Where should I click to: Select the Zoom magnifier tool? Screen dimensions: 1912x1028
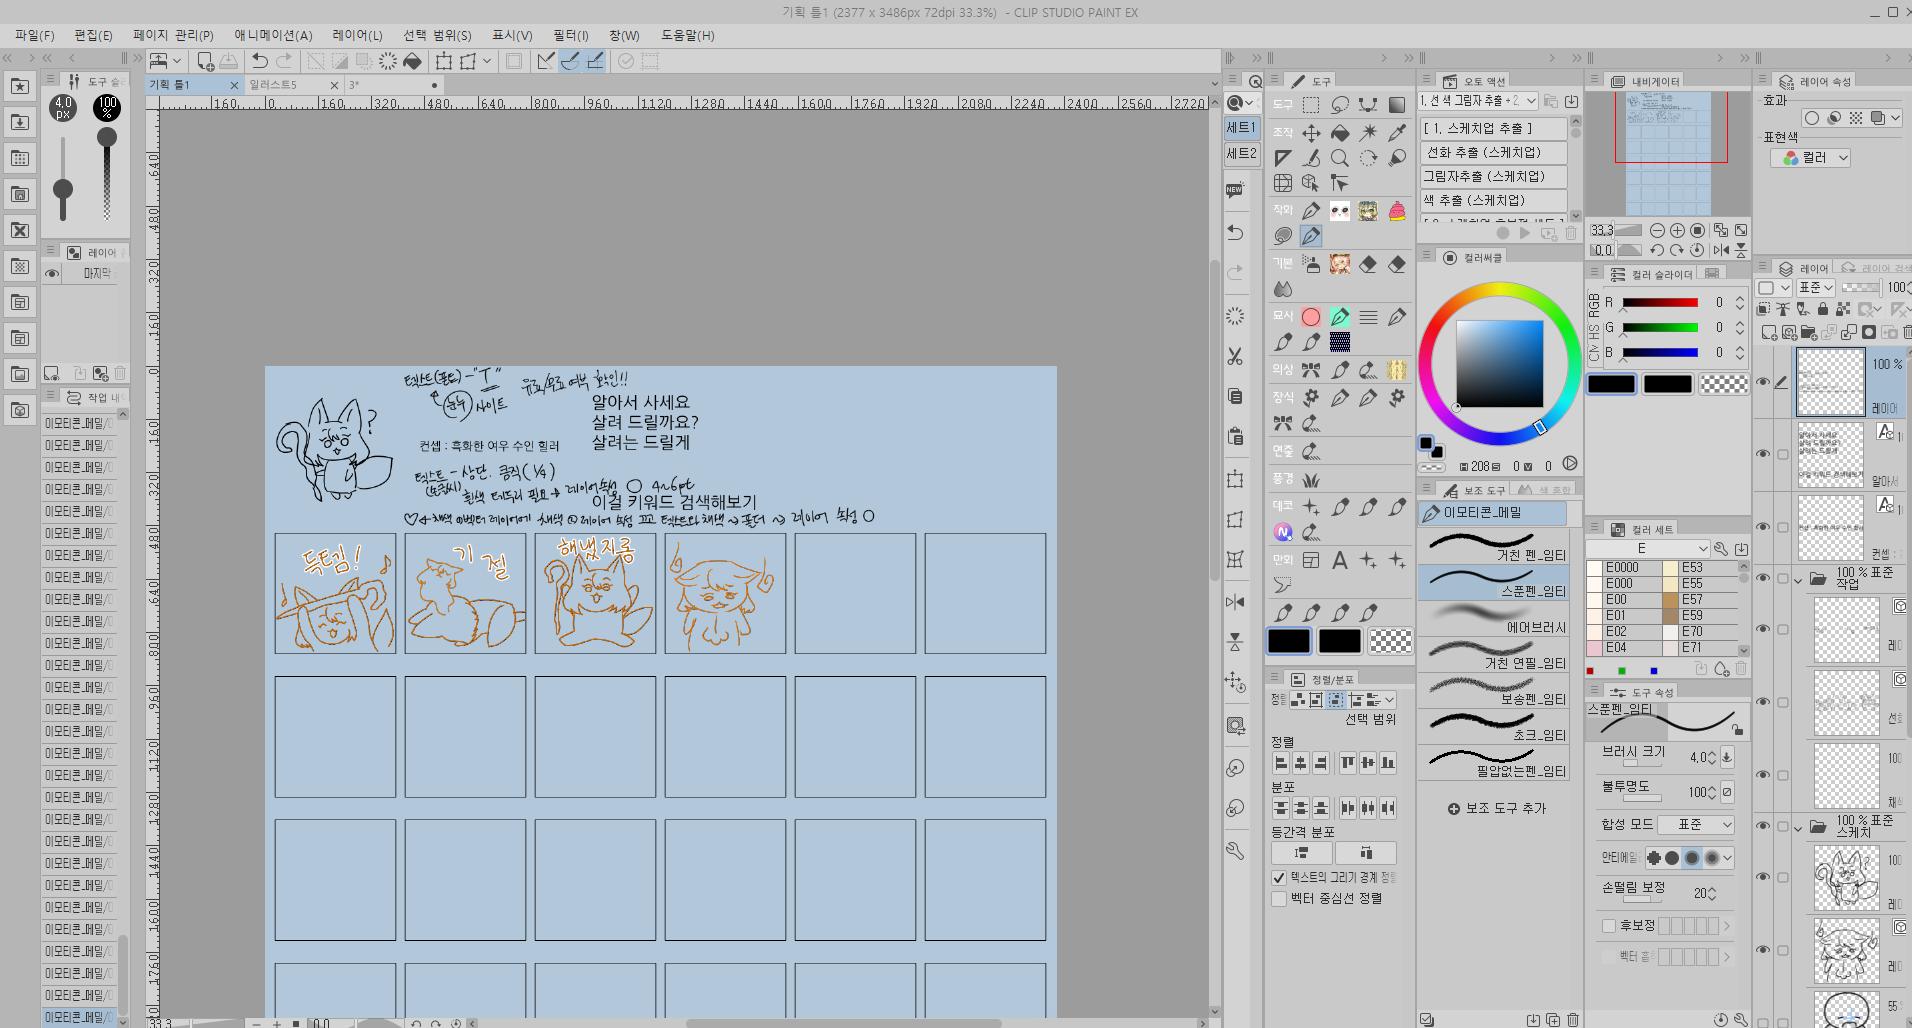point(1340,158)
